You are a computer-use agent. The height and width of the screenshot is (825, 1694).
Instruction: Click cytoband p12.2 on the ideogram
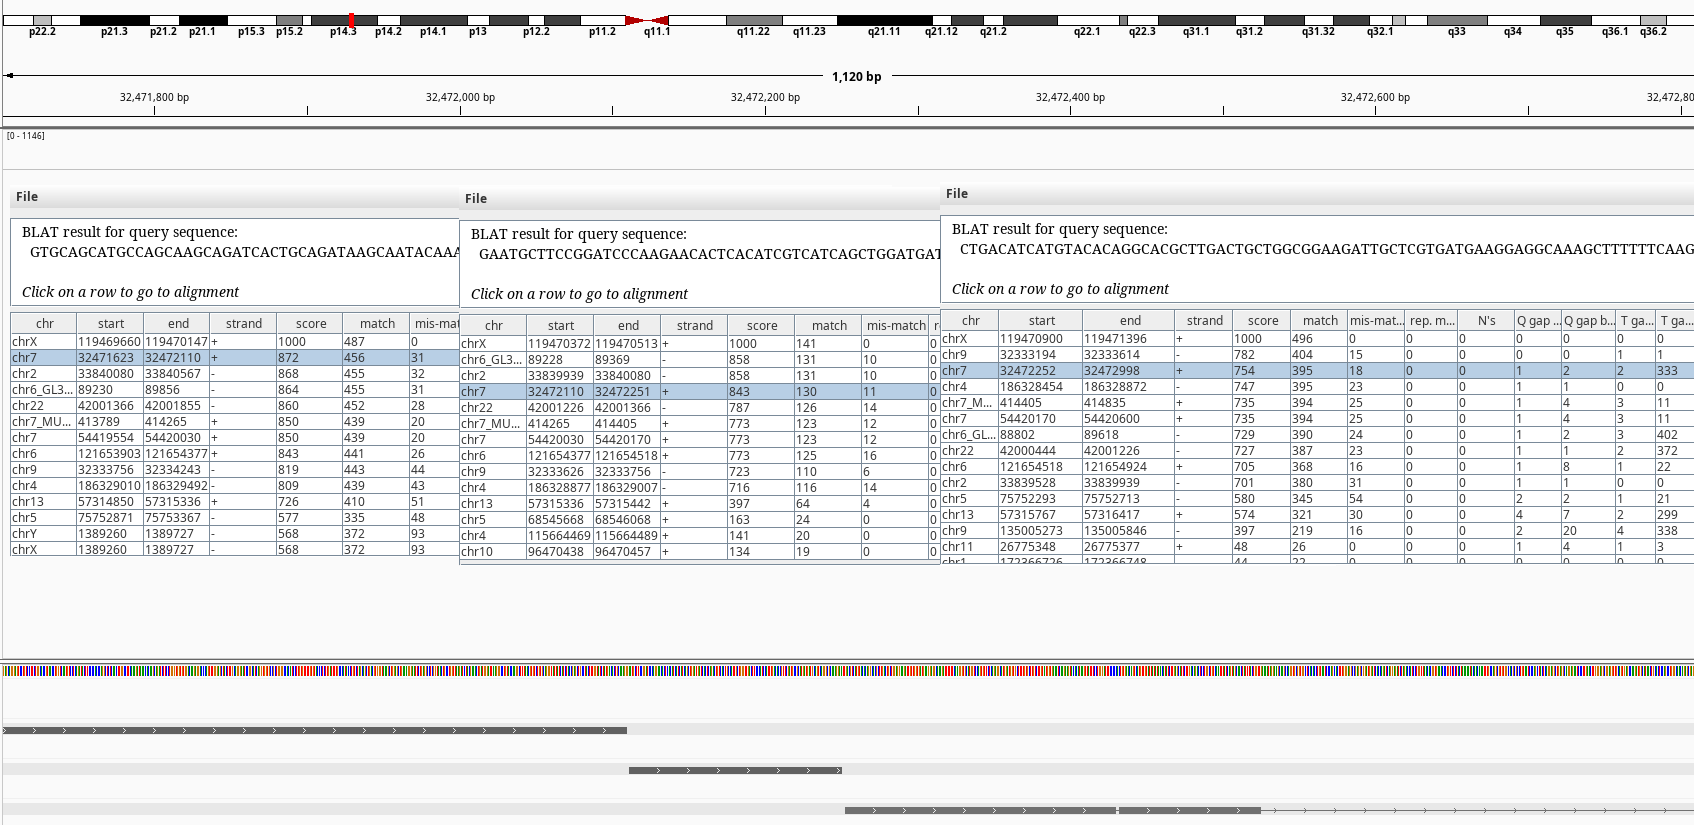(x=536, y=20)
